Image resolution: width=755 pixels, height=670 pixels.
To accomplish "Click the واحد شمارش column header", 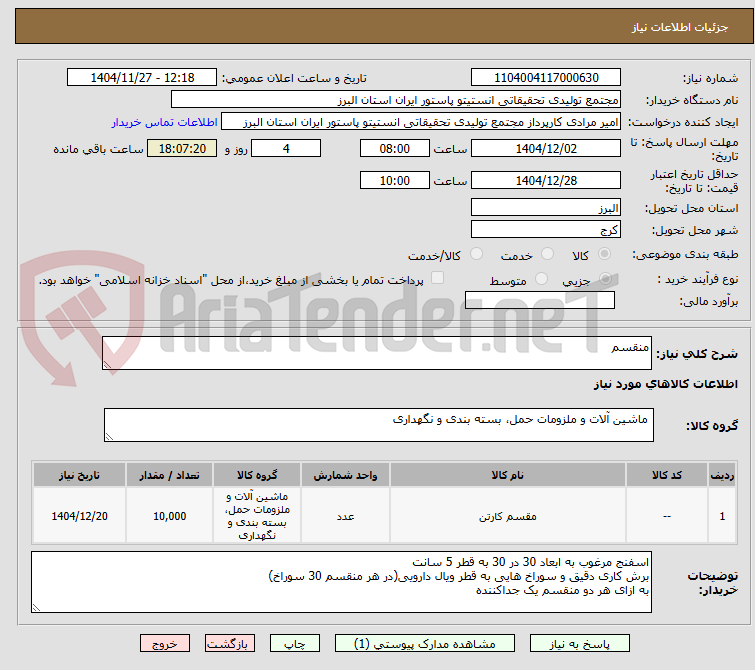I will tap(345, 475).
